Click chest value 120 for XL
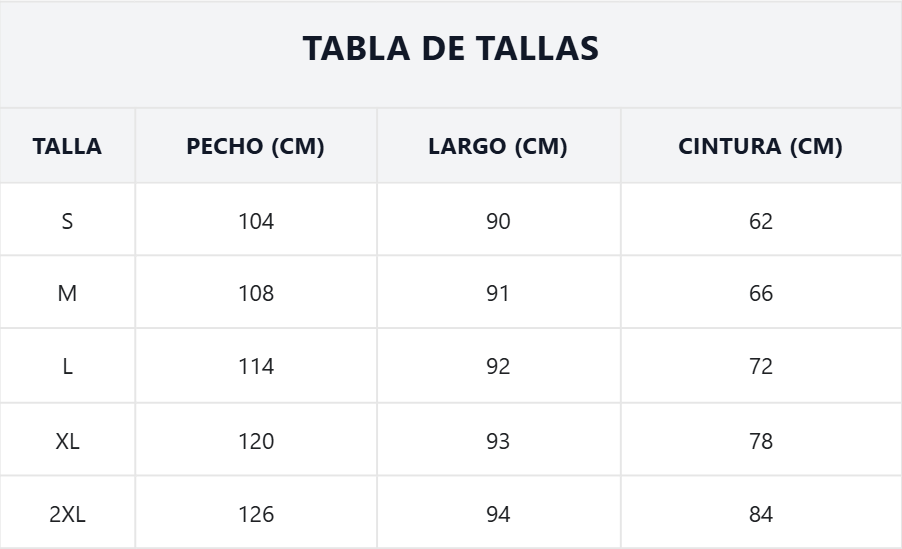This screenshot has height=549, width=902. [x=256, y=441]
